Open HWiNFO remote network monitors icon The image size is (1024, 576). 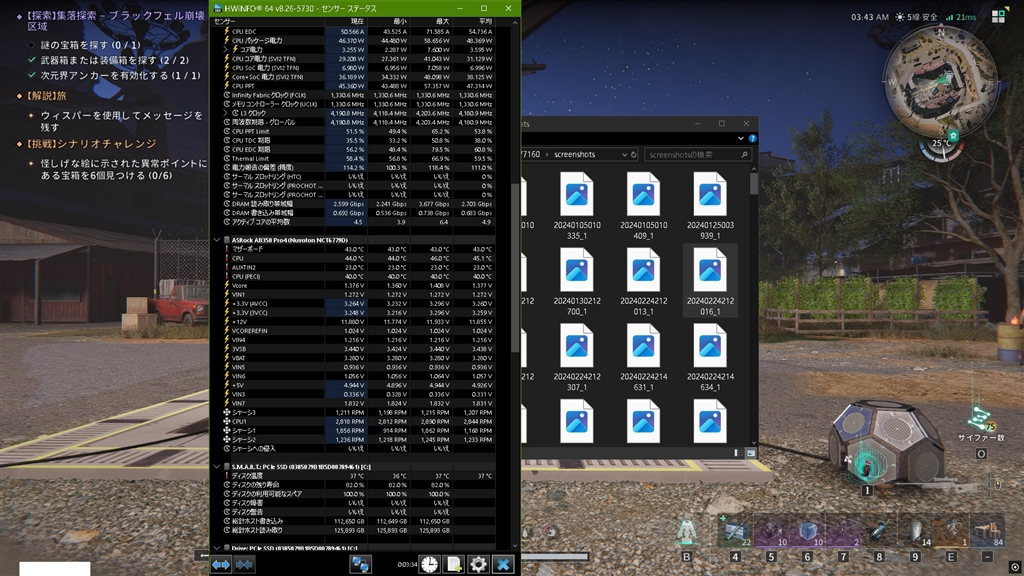click(360, 564)
